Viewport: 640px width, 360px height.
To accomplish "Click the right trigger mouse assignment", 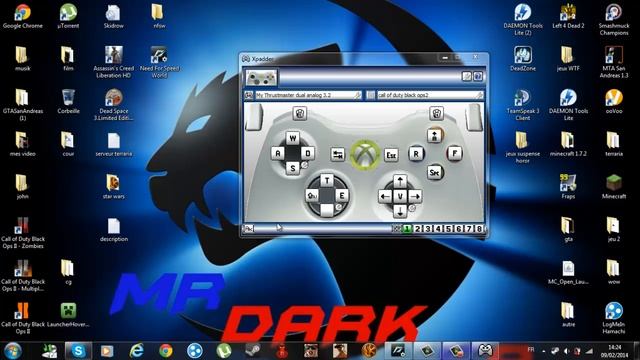I will coord(436,113).
